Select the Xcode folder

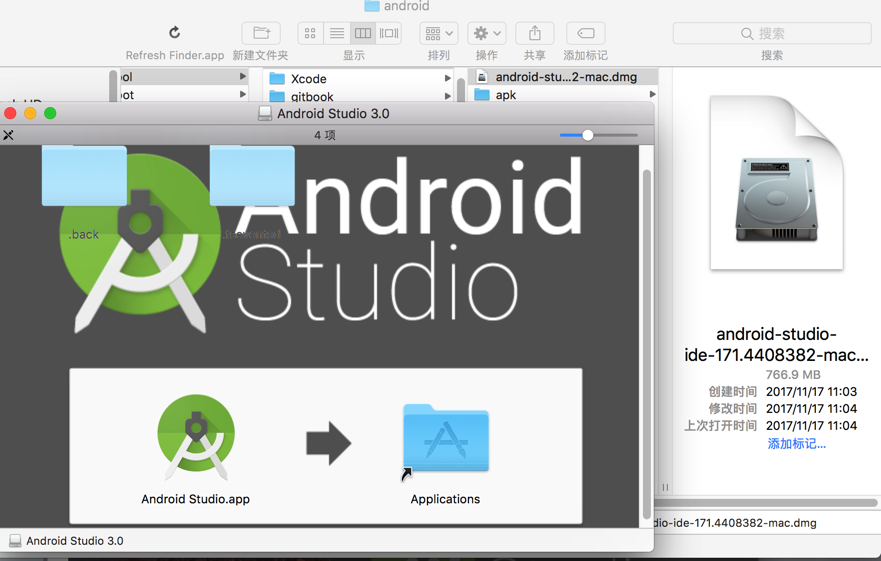tap(308, 78)
